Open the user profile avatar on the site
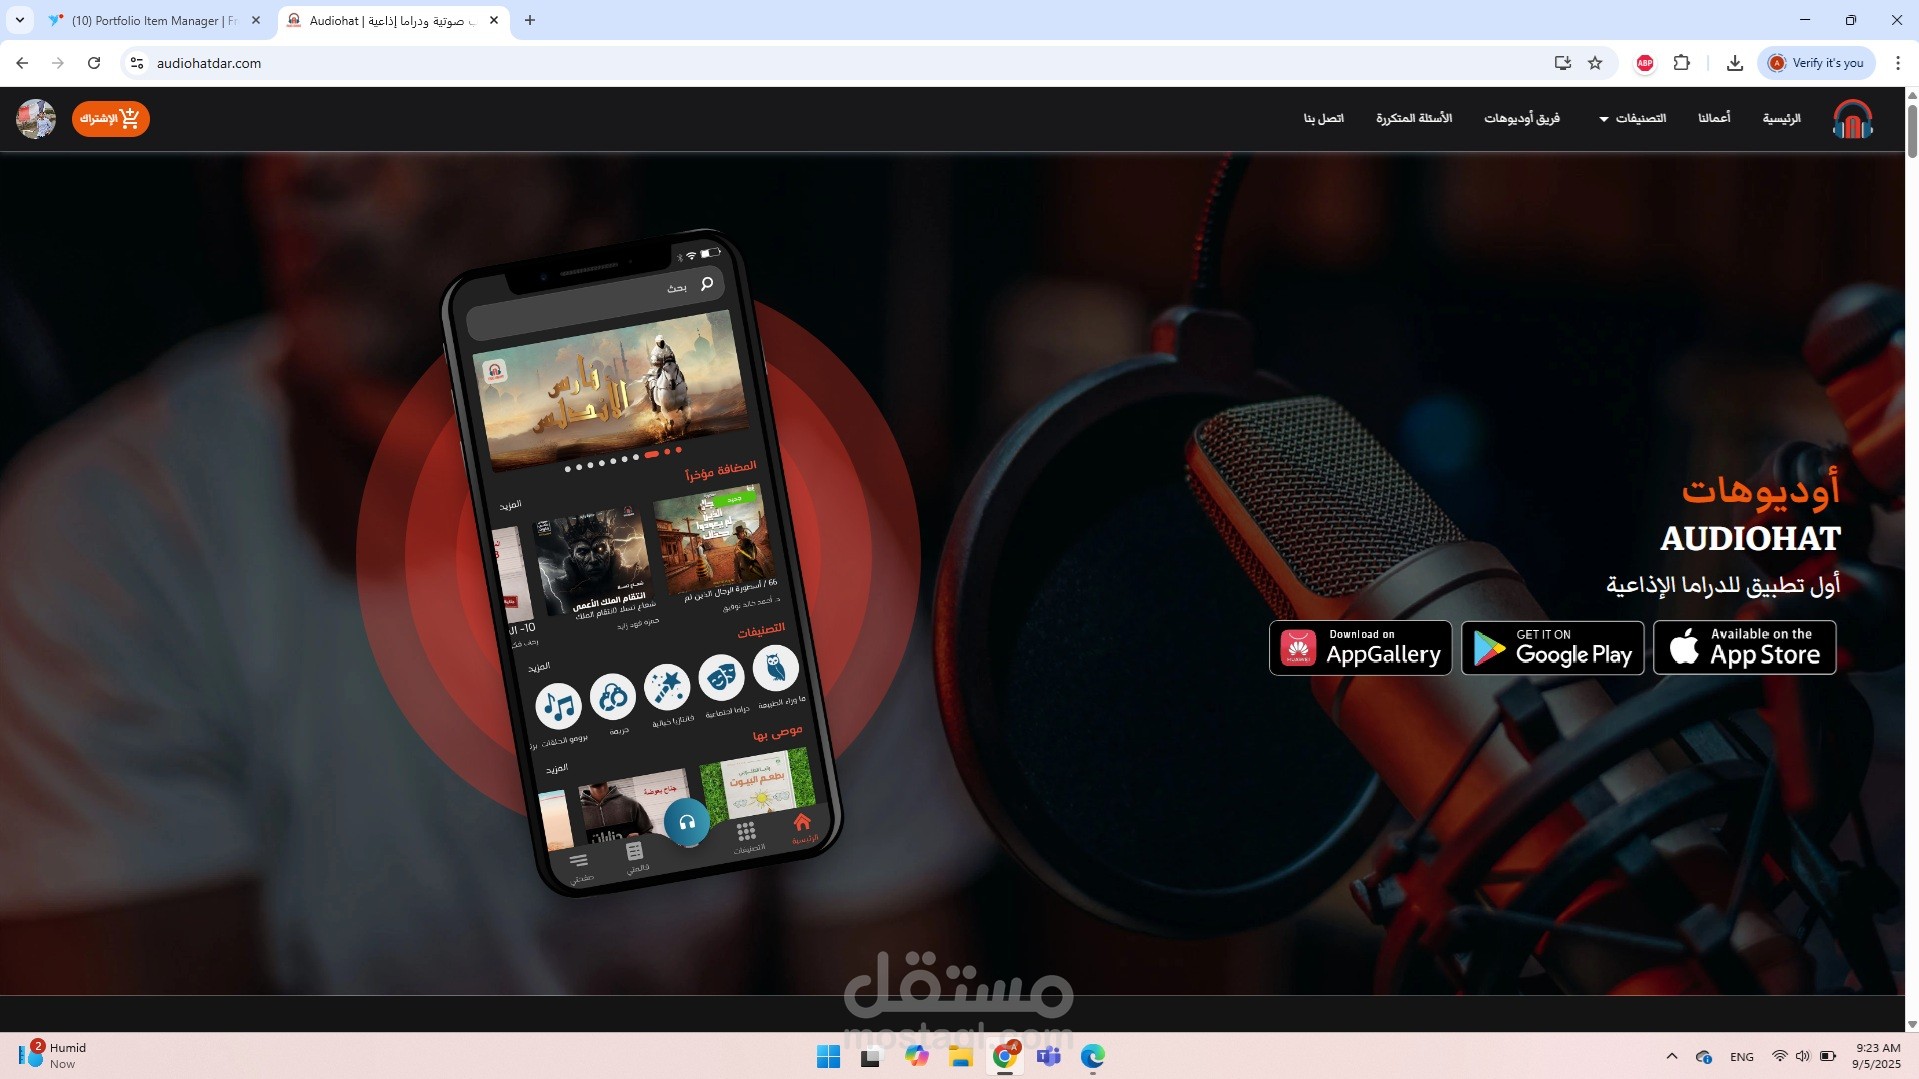 click(36, 119)
